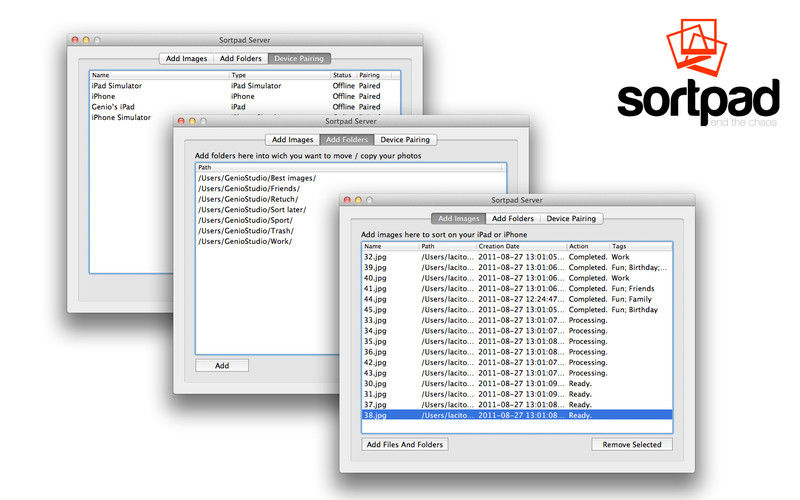Viewport: 800px width, 500px height.
Task: Select row 44.jpg
Action: [517, 299]
